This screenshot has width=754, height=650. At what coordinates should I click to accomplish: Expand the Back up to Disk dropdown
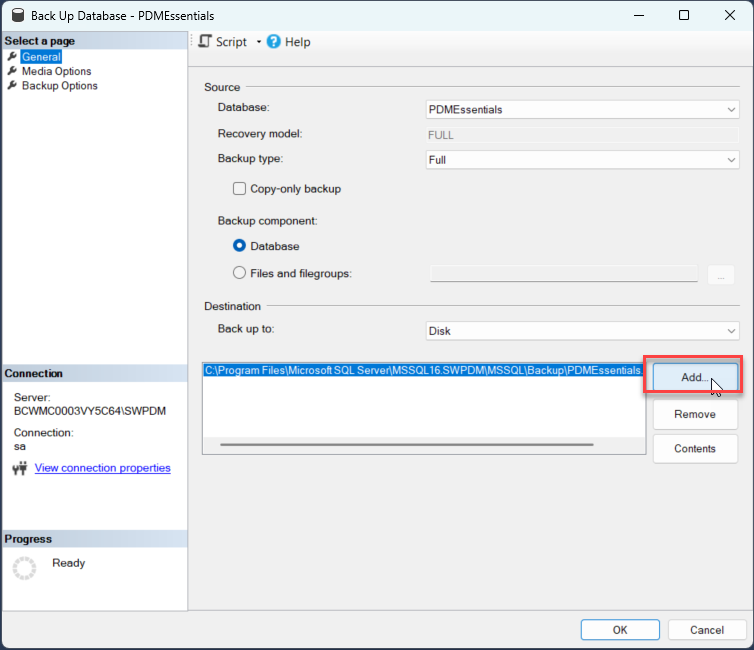[x=582, y=331]
